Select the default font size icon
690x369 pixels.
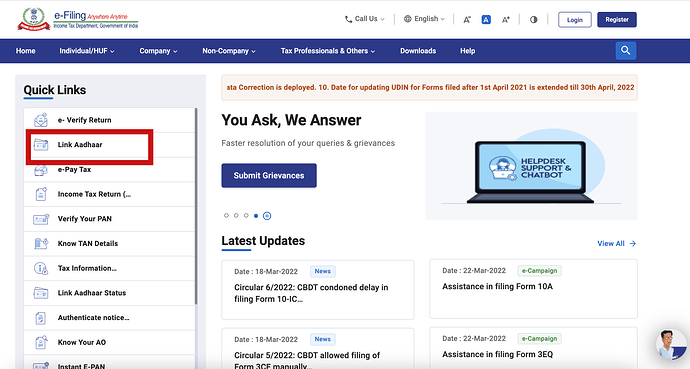486,19
